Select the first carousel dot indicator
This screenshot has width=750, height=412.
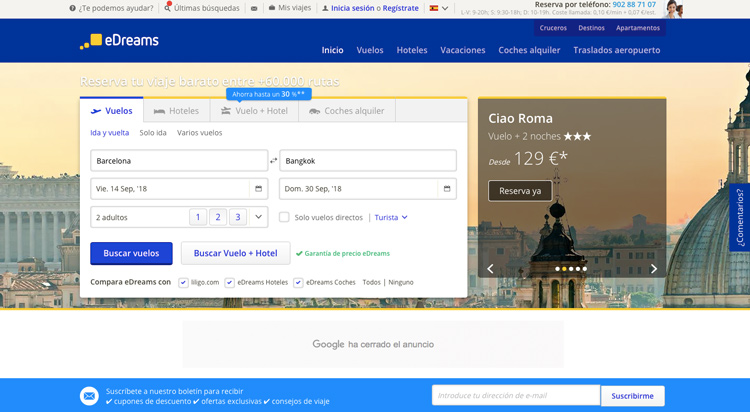pos(557,269)
